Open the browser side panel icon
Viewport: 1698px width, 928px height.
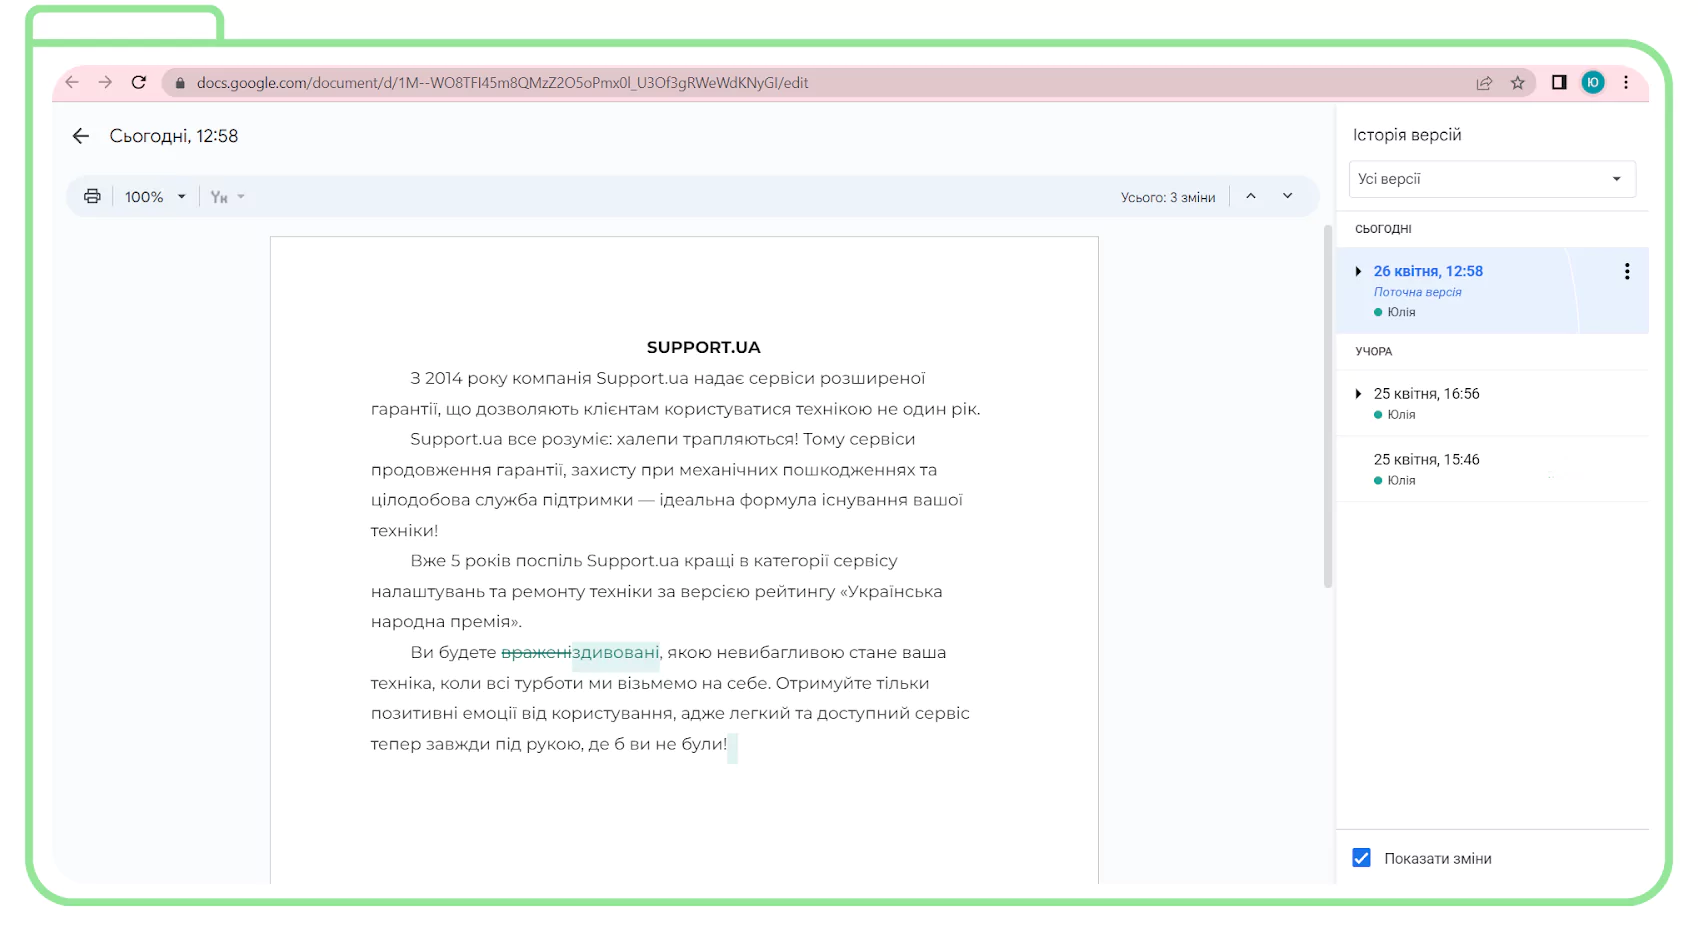point(1559,82)
